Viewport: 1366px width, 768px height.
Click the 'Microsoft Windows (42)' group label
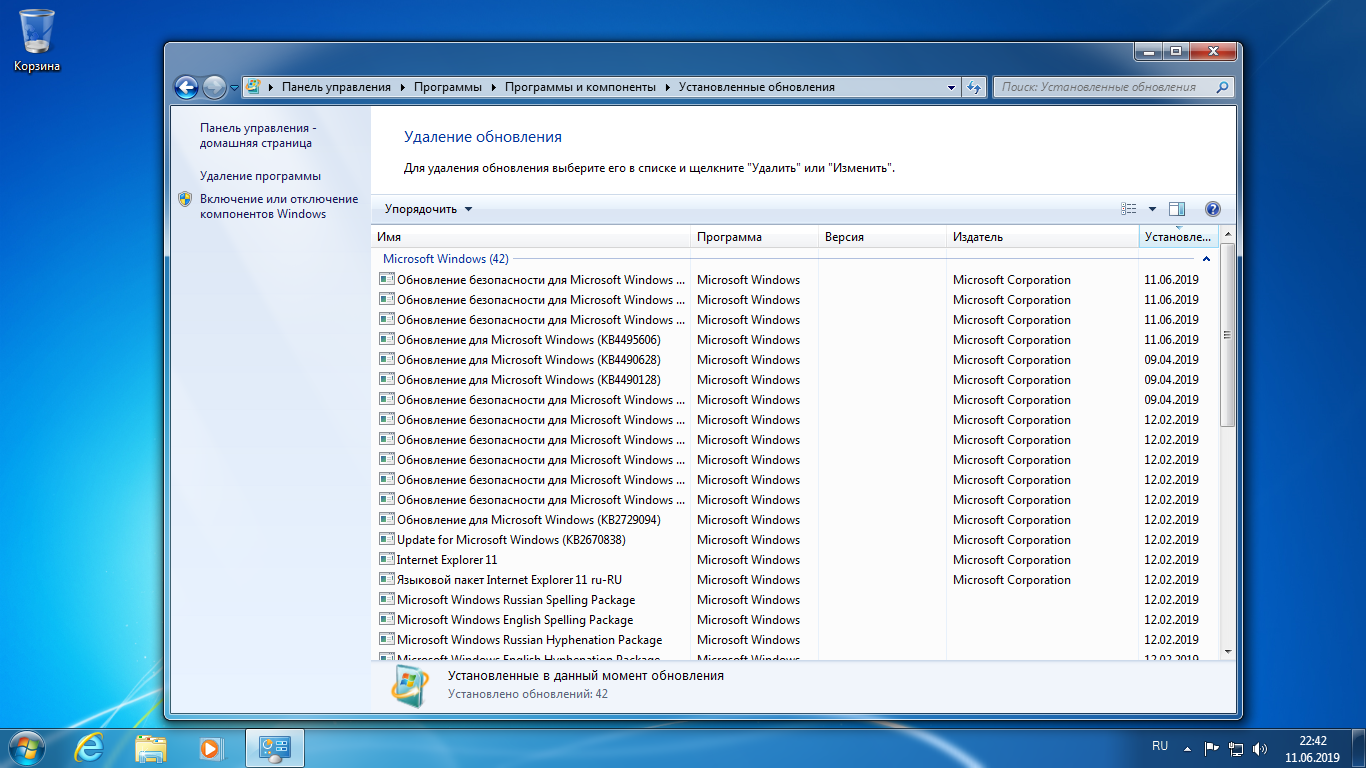[x=446, y=259]
